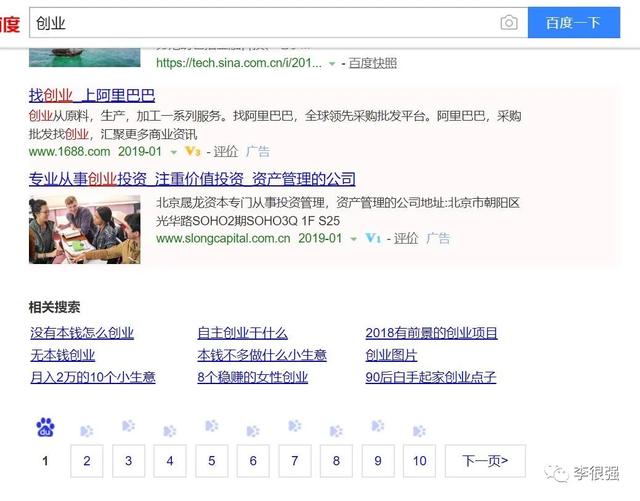Open the 找创业 上阿里巴巴 result link
640x501 pixels.
[92, 95]
